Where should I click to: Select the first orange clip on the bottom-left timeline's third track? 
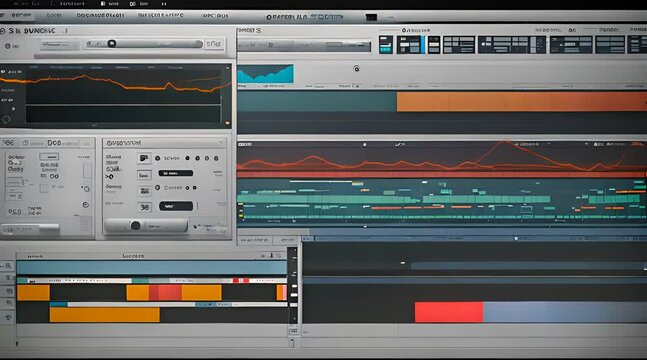click(33, 293)
